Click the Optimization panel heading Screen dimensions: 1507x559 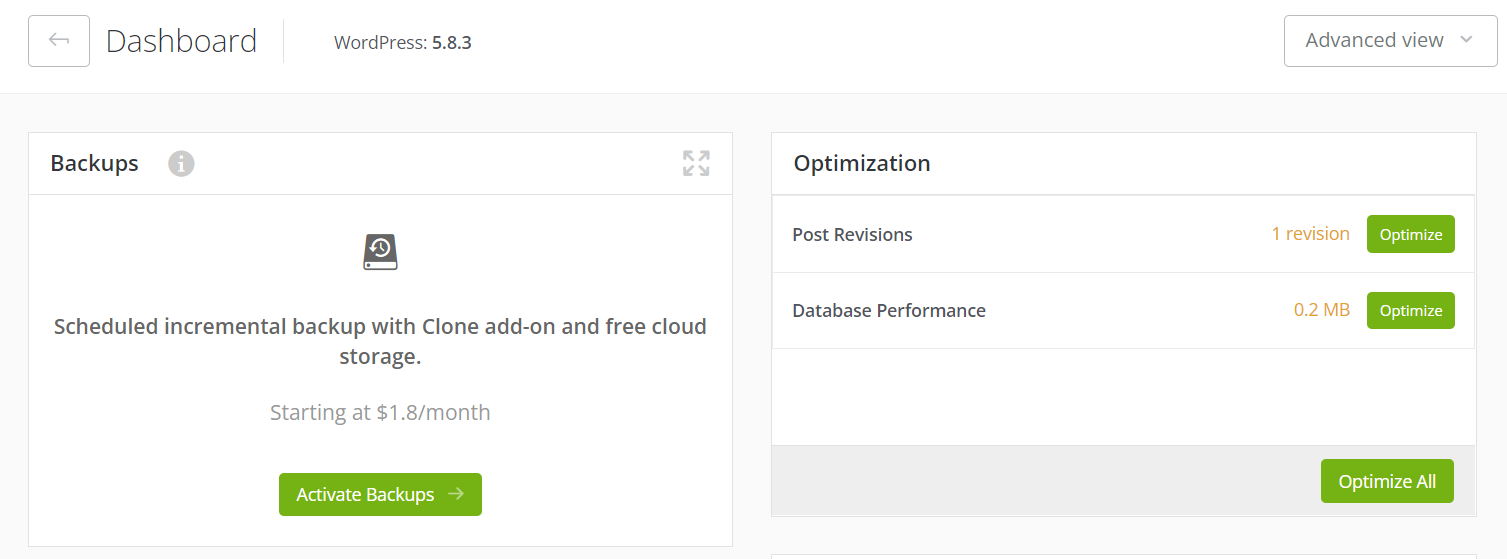(x=861, y=163)
